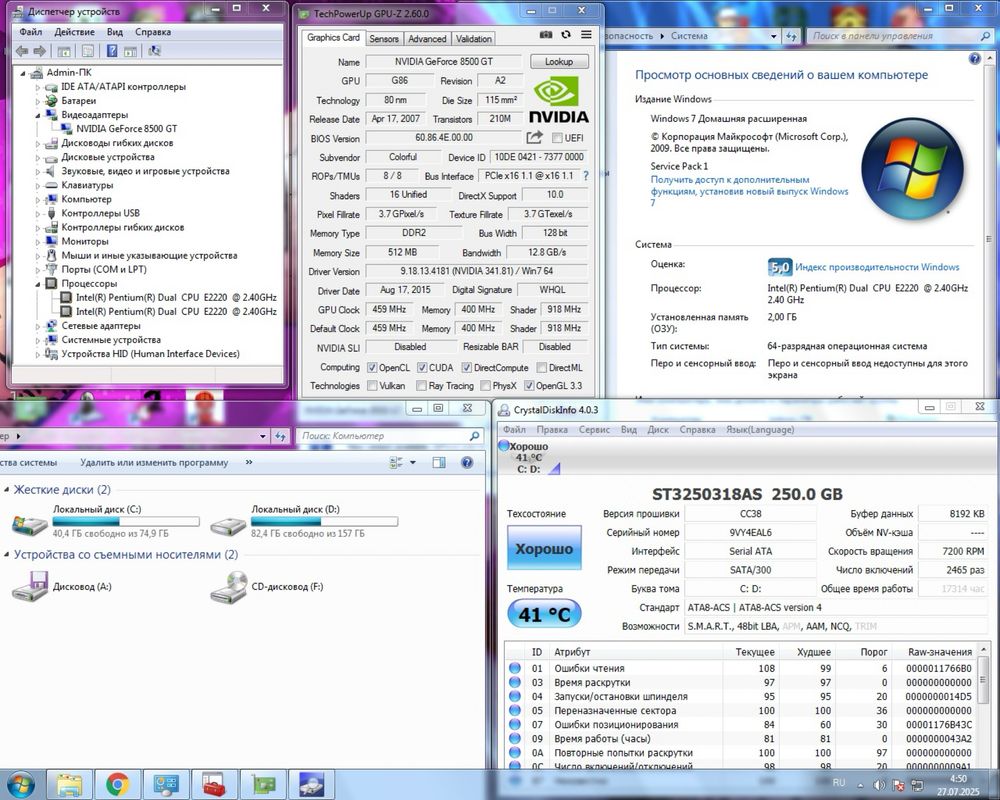Expand the Мониторы tree node
Image resolution: width=1000 pixels, height=800 pixels.
click(x=38, y=242)
